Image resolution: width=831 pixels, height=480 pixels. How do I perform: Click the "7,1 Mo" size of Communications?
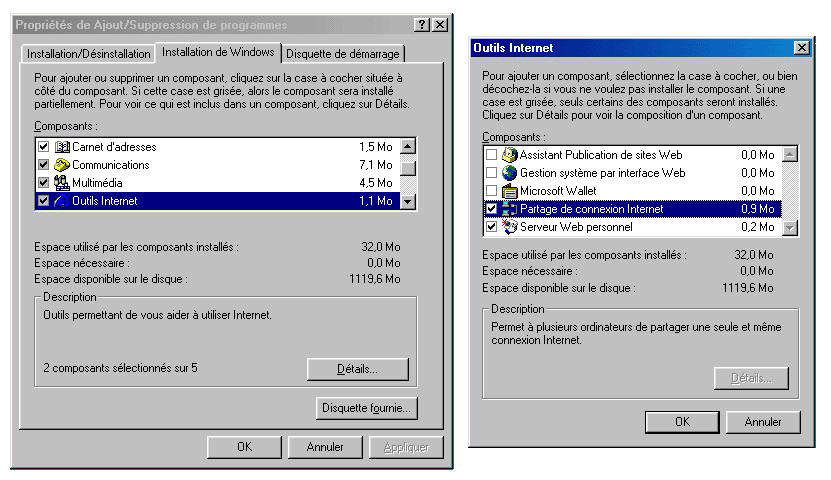point(376,165)
